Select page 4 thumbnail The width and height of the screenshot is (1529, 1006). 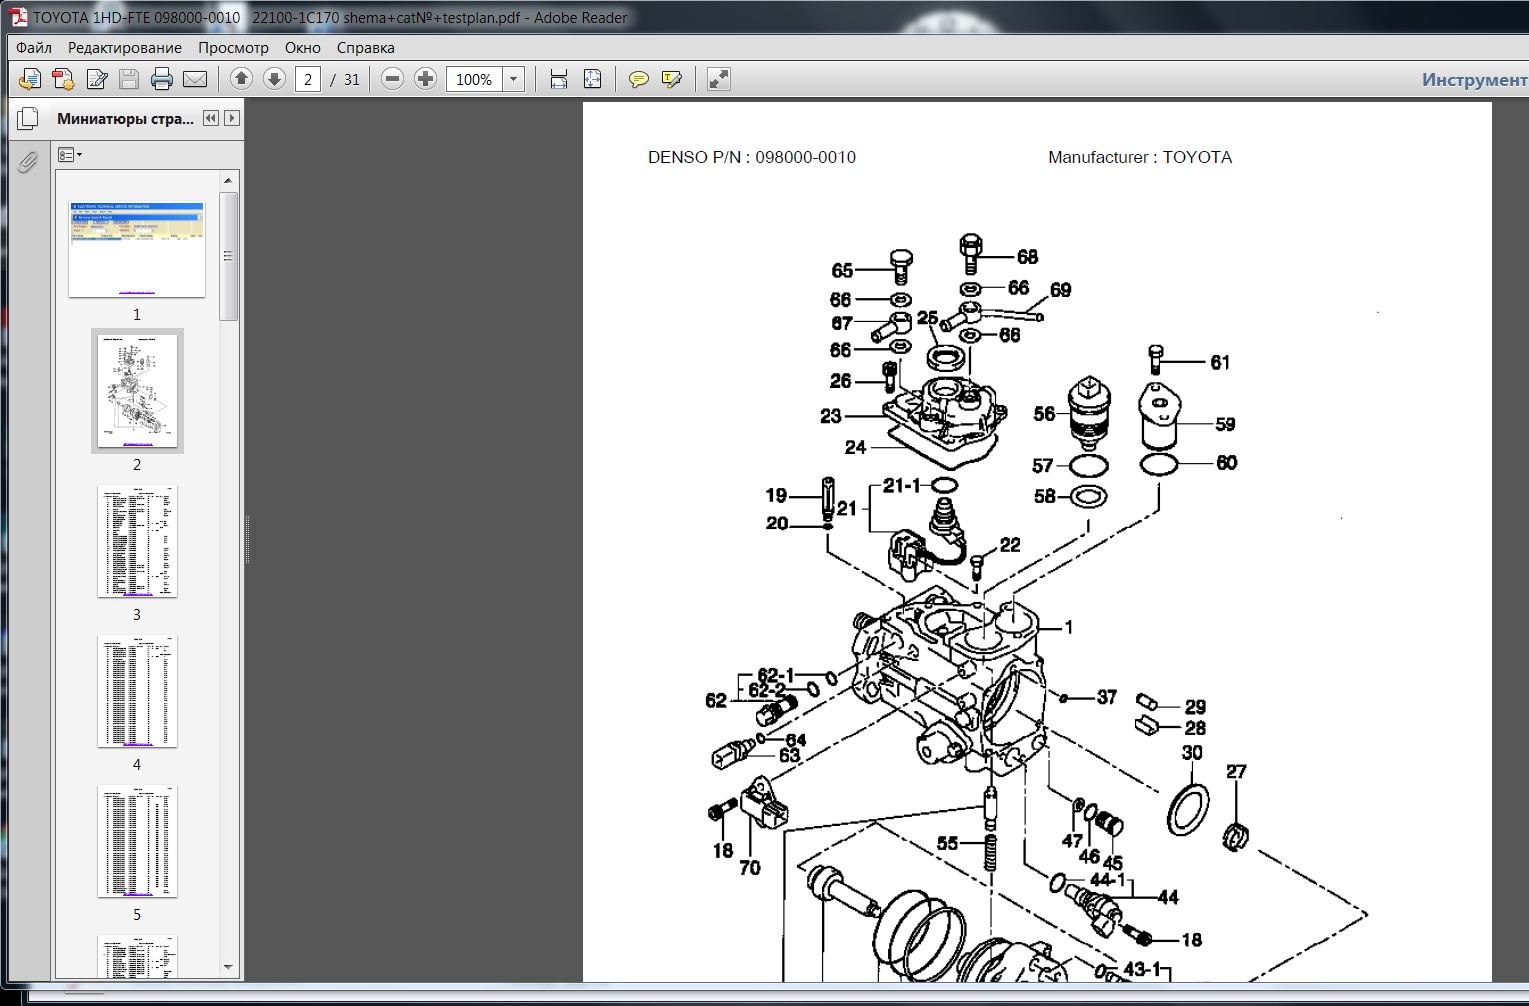pos(137,691)
